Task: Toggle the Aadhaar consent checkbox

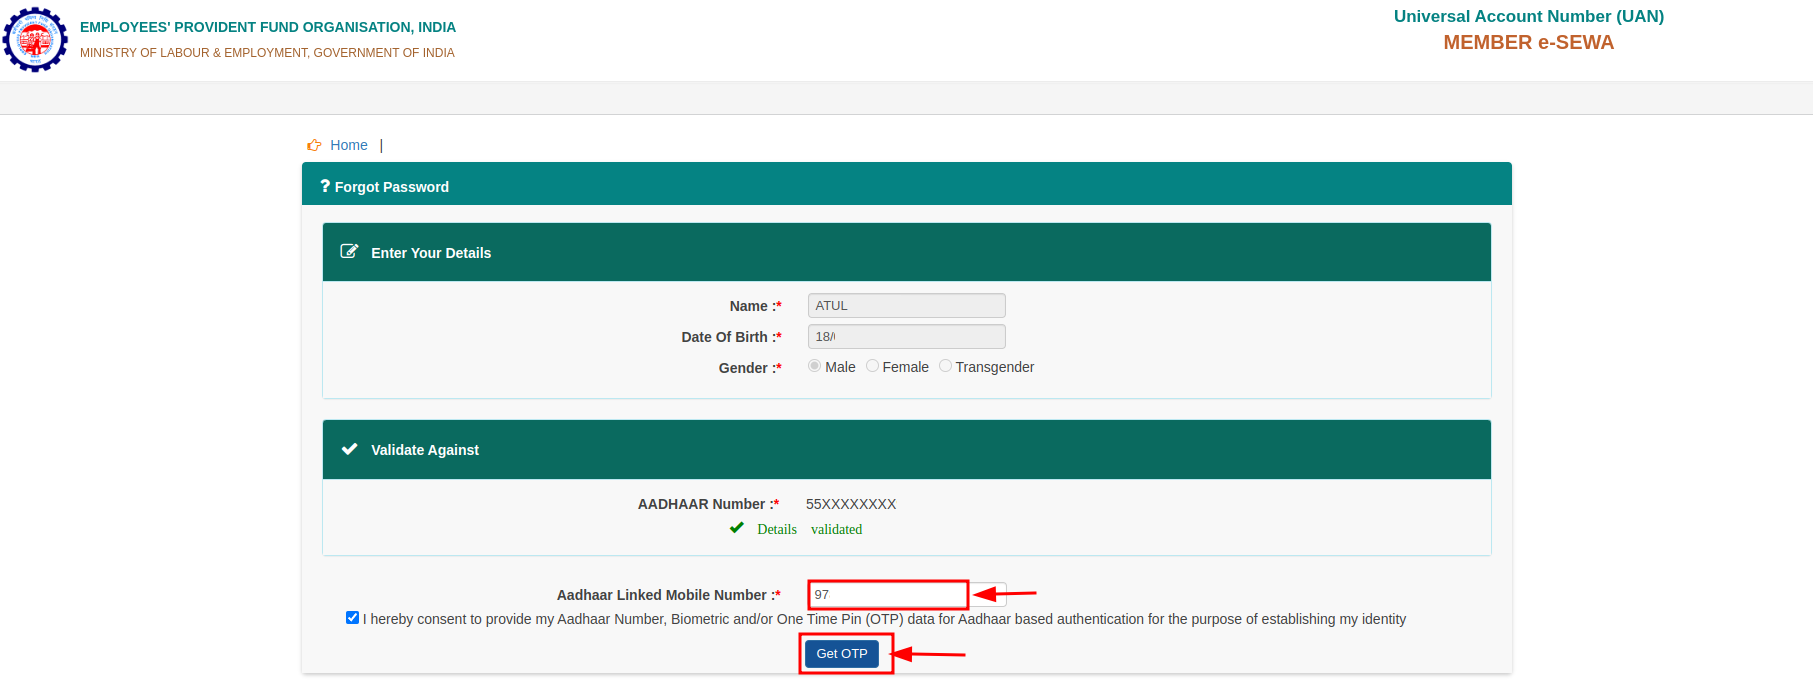Action: [x=352, y=618]
